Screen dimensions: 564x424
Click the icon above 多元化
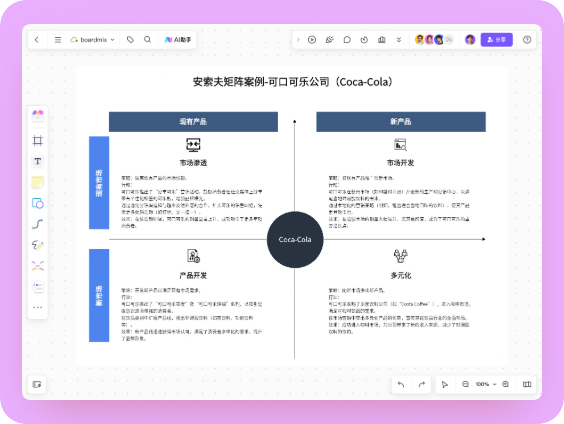click(400, 256)
